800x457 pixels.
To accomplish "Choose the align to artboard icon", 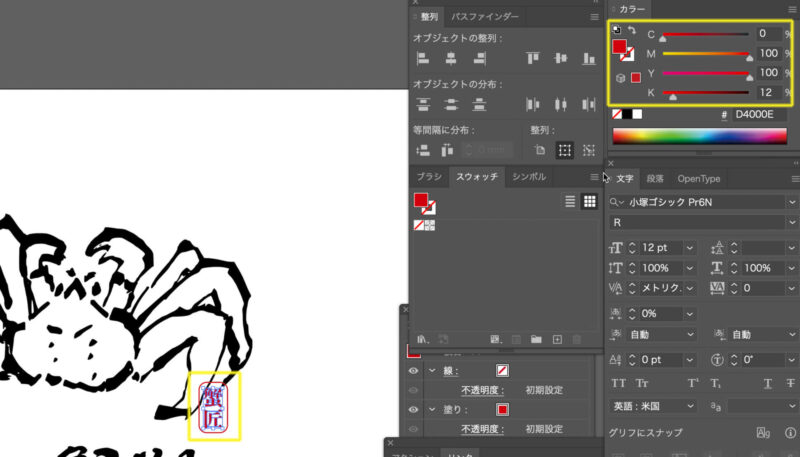I will coord(540,150).
